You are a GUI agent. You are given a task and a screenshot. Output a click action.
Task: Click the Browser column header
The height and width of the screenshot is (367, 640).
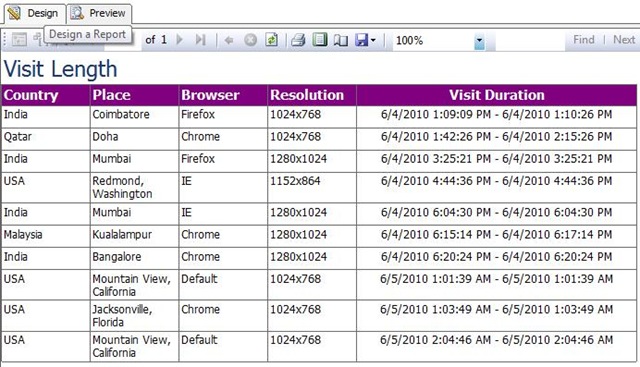223,95
